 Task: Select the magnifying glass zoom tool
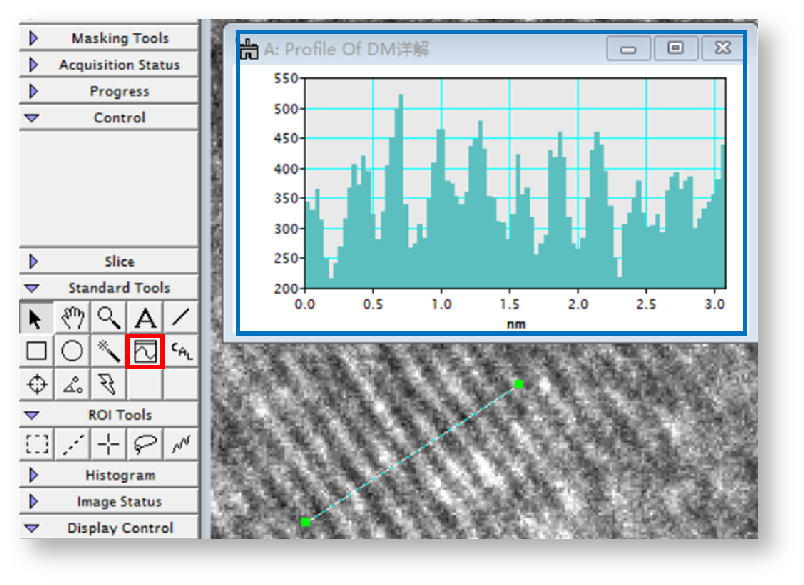point(108,319)
